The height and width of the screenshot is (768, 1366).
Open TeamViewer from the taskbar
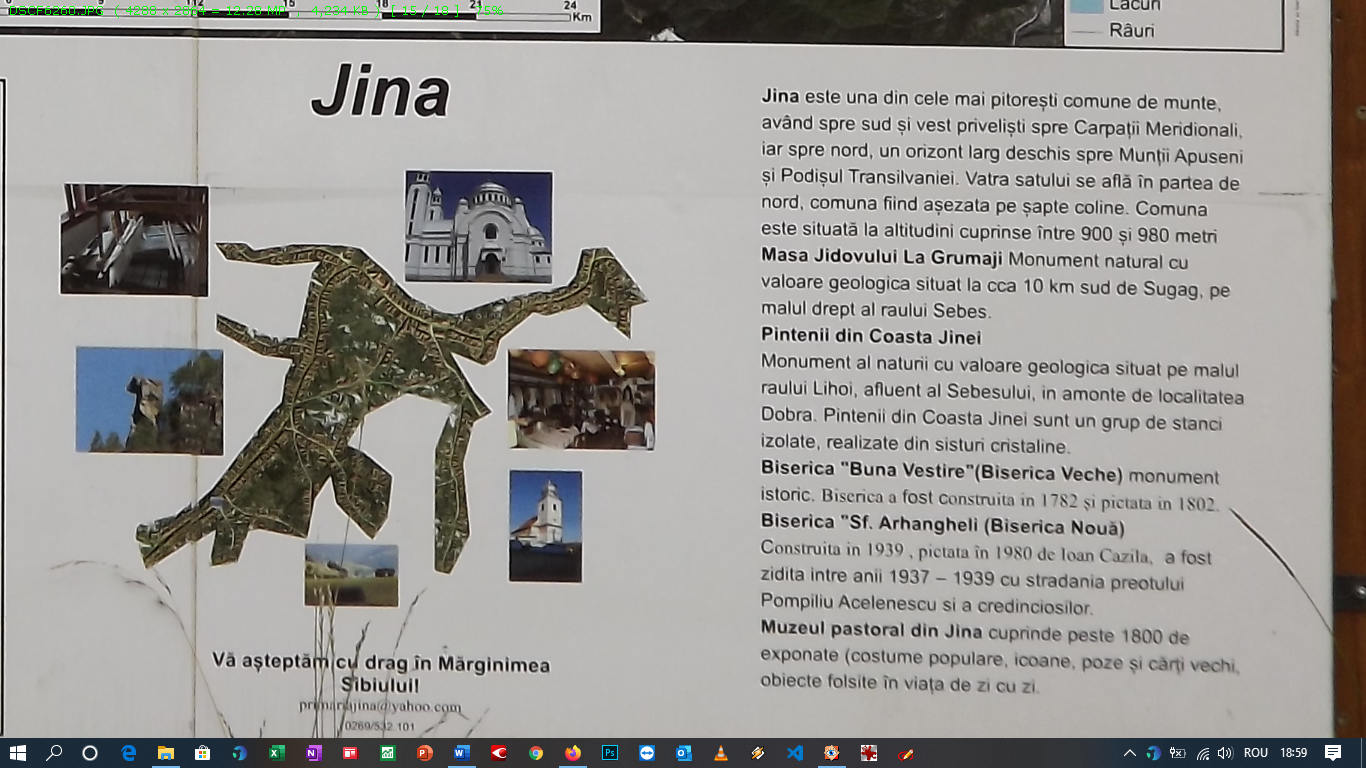(647, 753)
